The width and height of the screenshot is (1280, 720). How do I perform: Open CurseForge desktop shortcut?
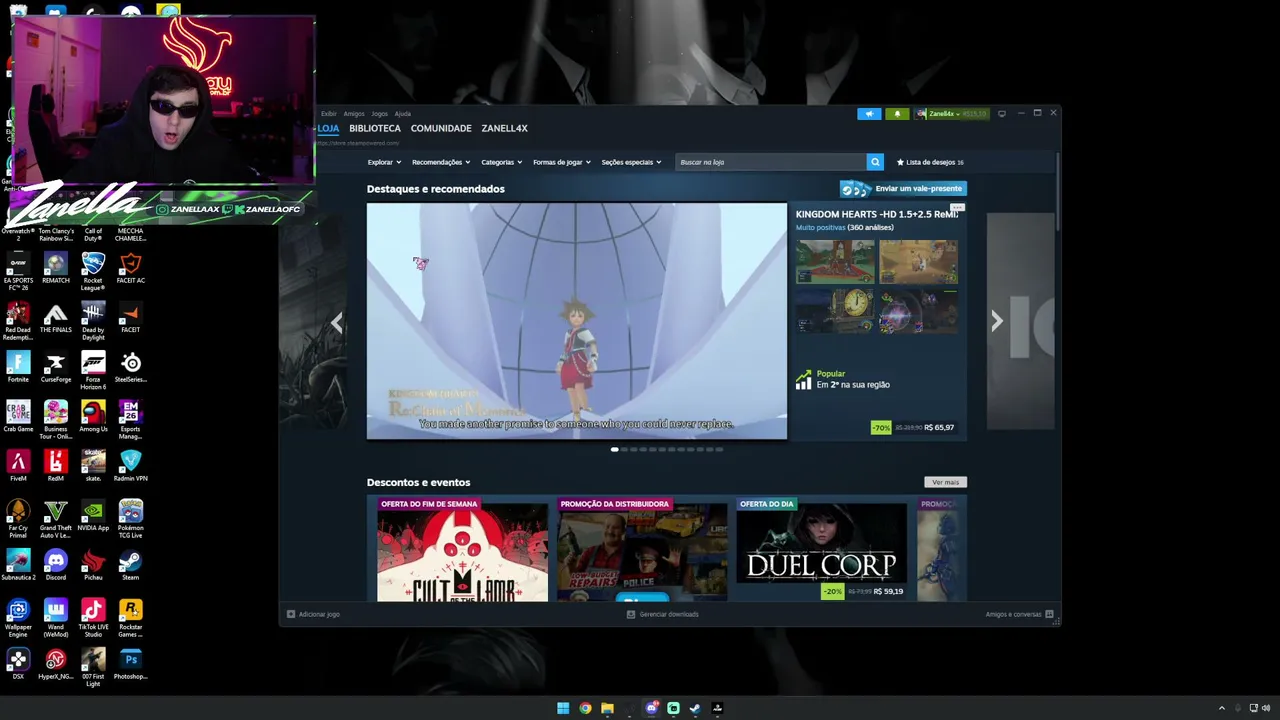point(56,367)
